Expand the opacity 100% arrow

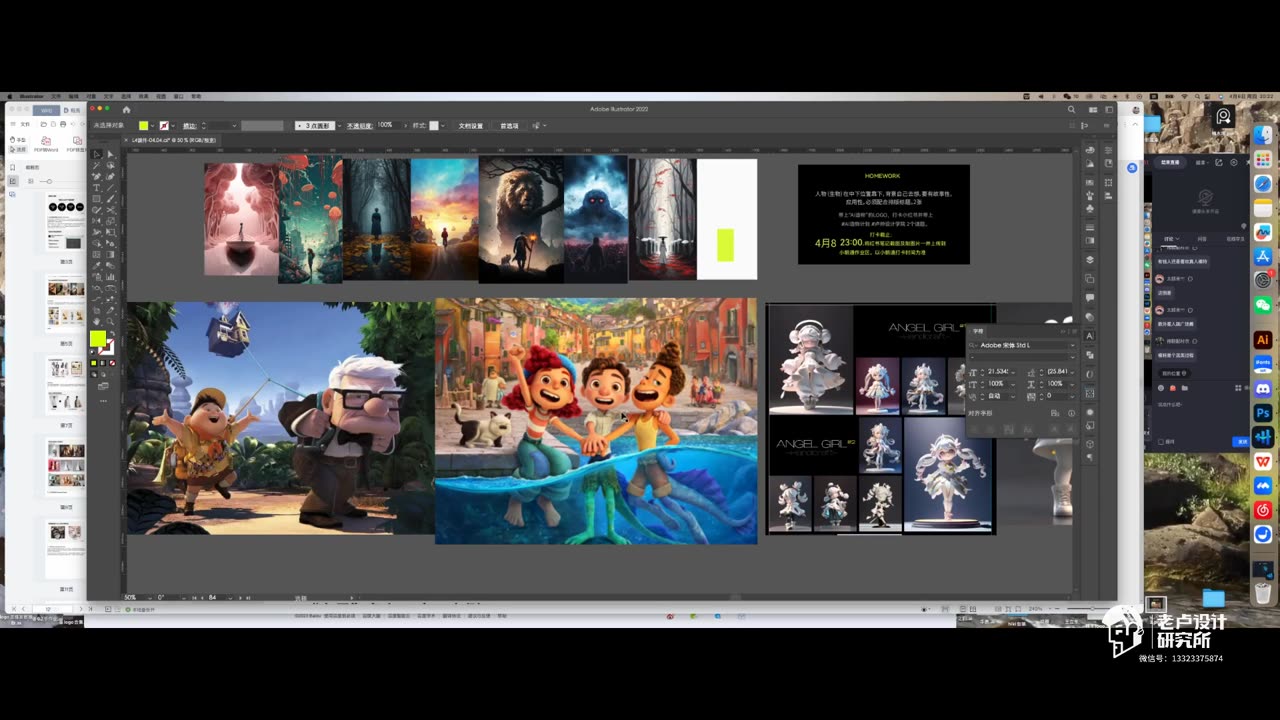tap(403, 126)
